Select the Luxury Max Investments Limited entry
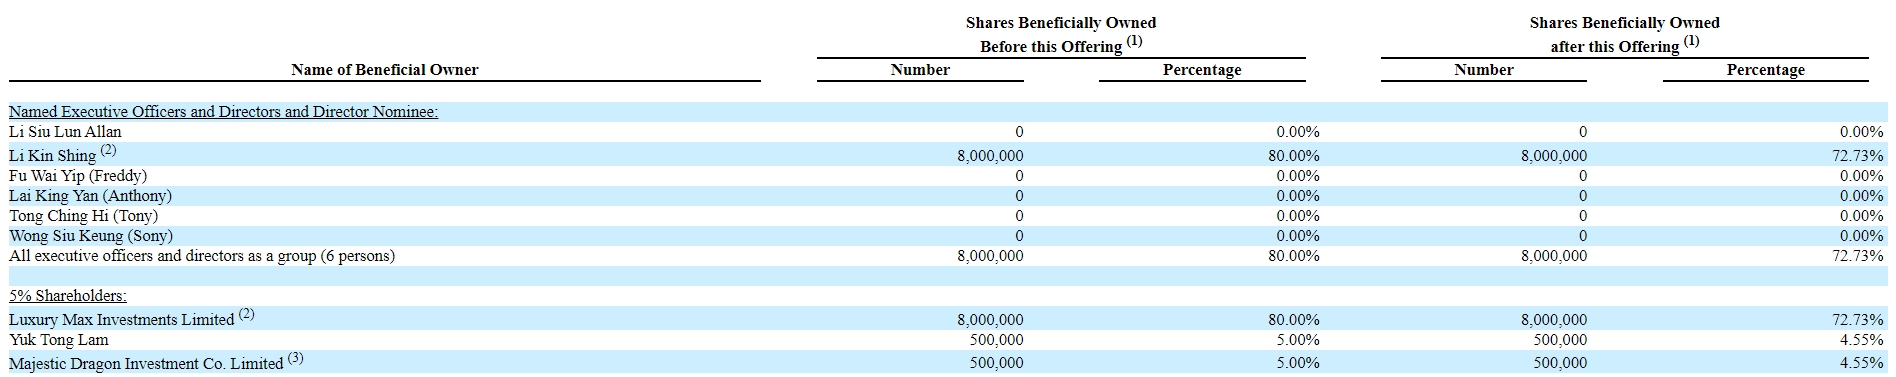Viewport: 1896px width, 377px height. [132, 318]
